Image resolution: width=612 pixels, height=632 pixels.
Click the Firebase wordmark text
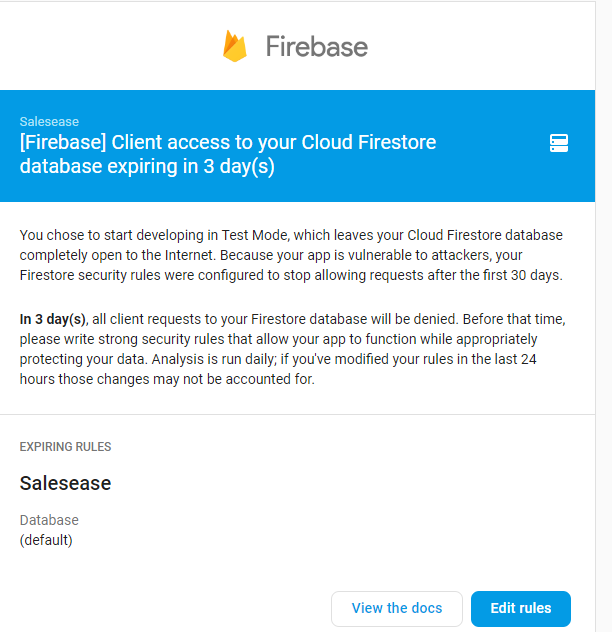317,46
